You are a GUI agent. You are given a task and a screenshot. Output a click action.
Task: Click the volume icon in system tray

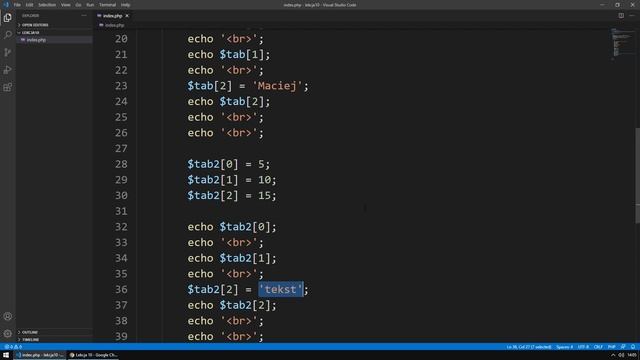[x=621, y=355]
